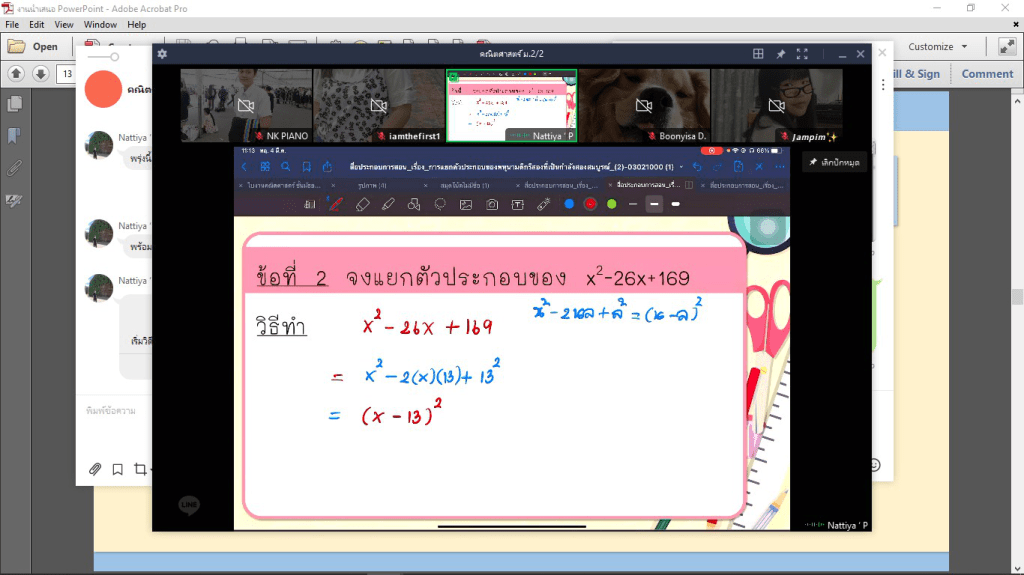Open the File menu
Viewport: 1024px width, 575px height.
tap(12, 24)
